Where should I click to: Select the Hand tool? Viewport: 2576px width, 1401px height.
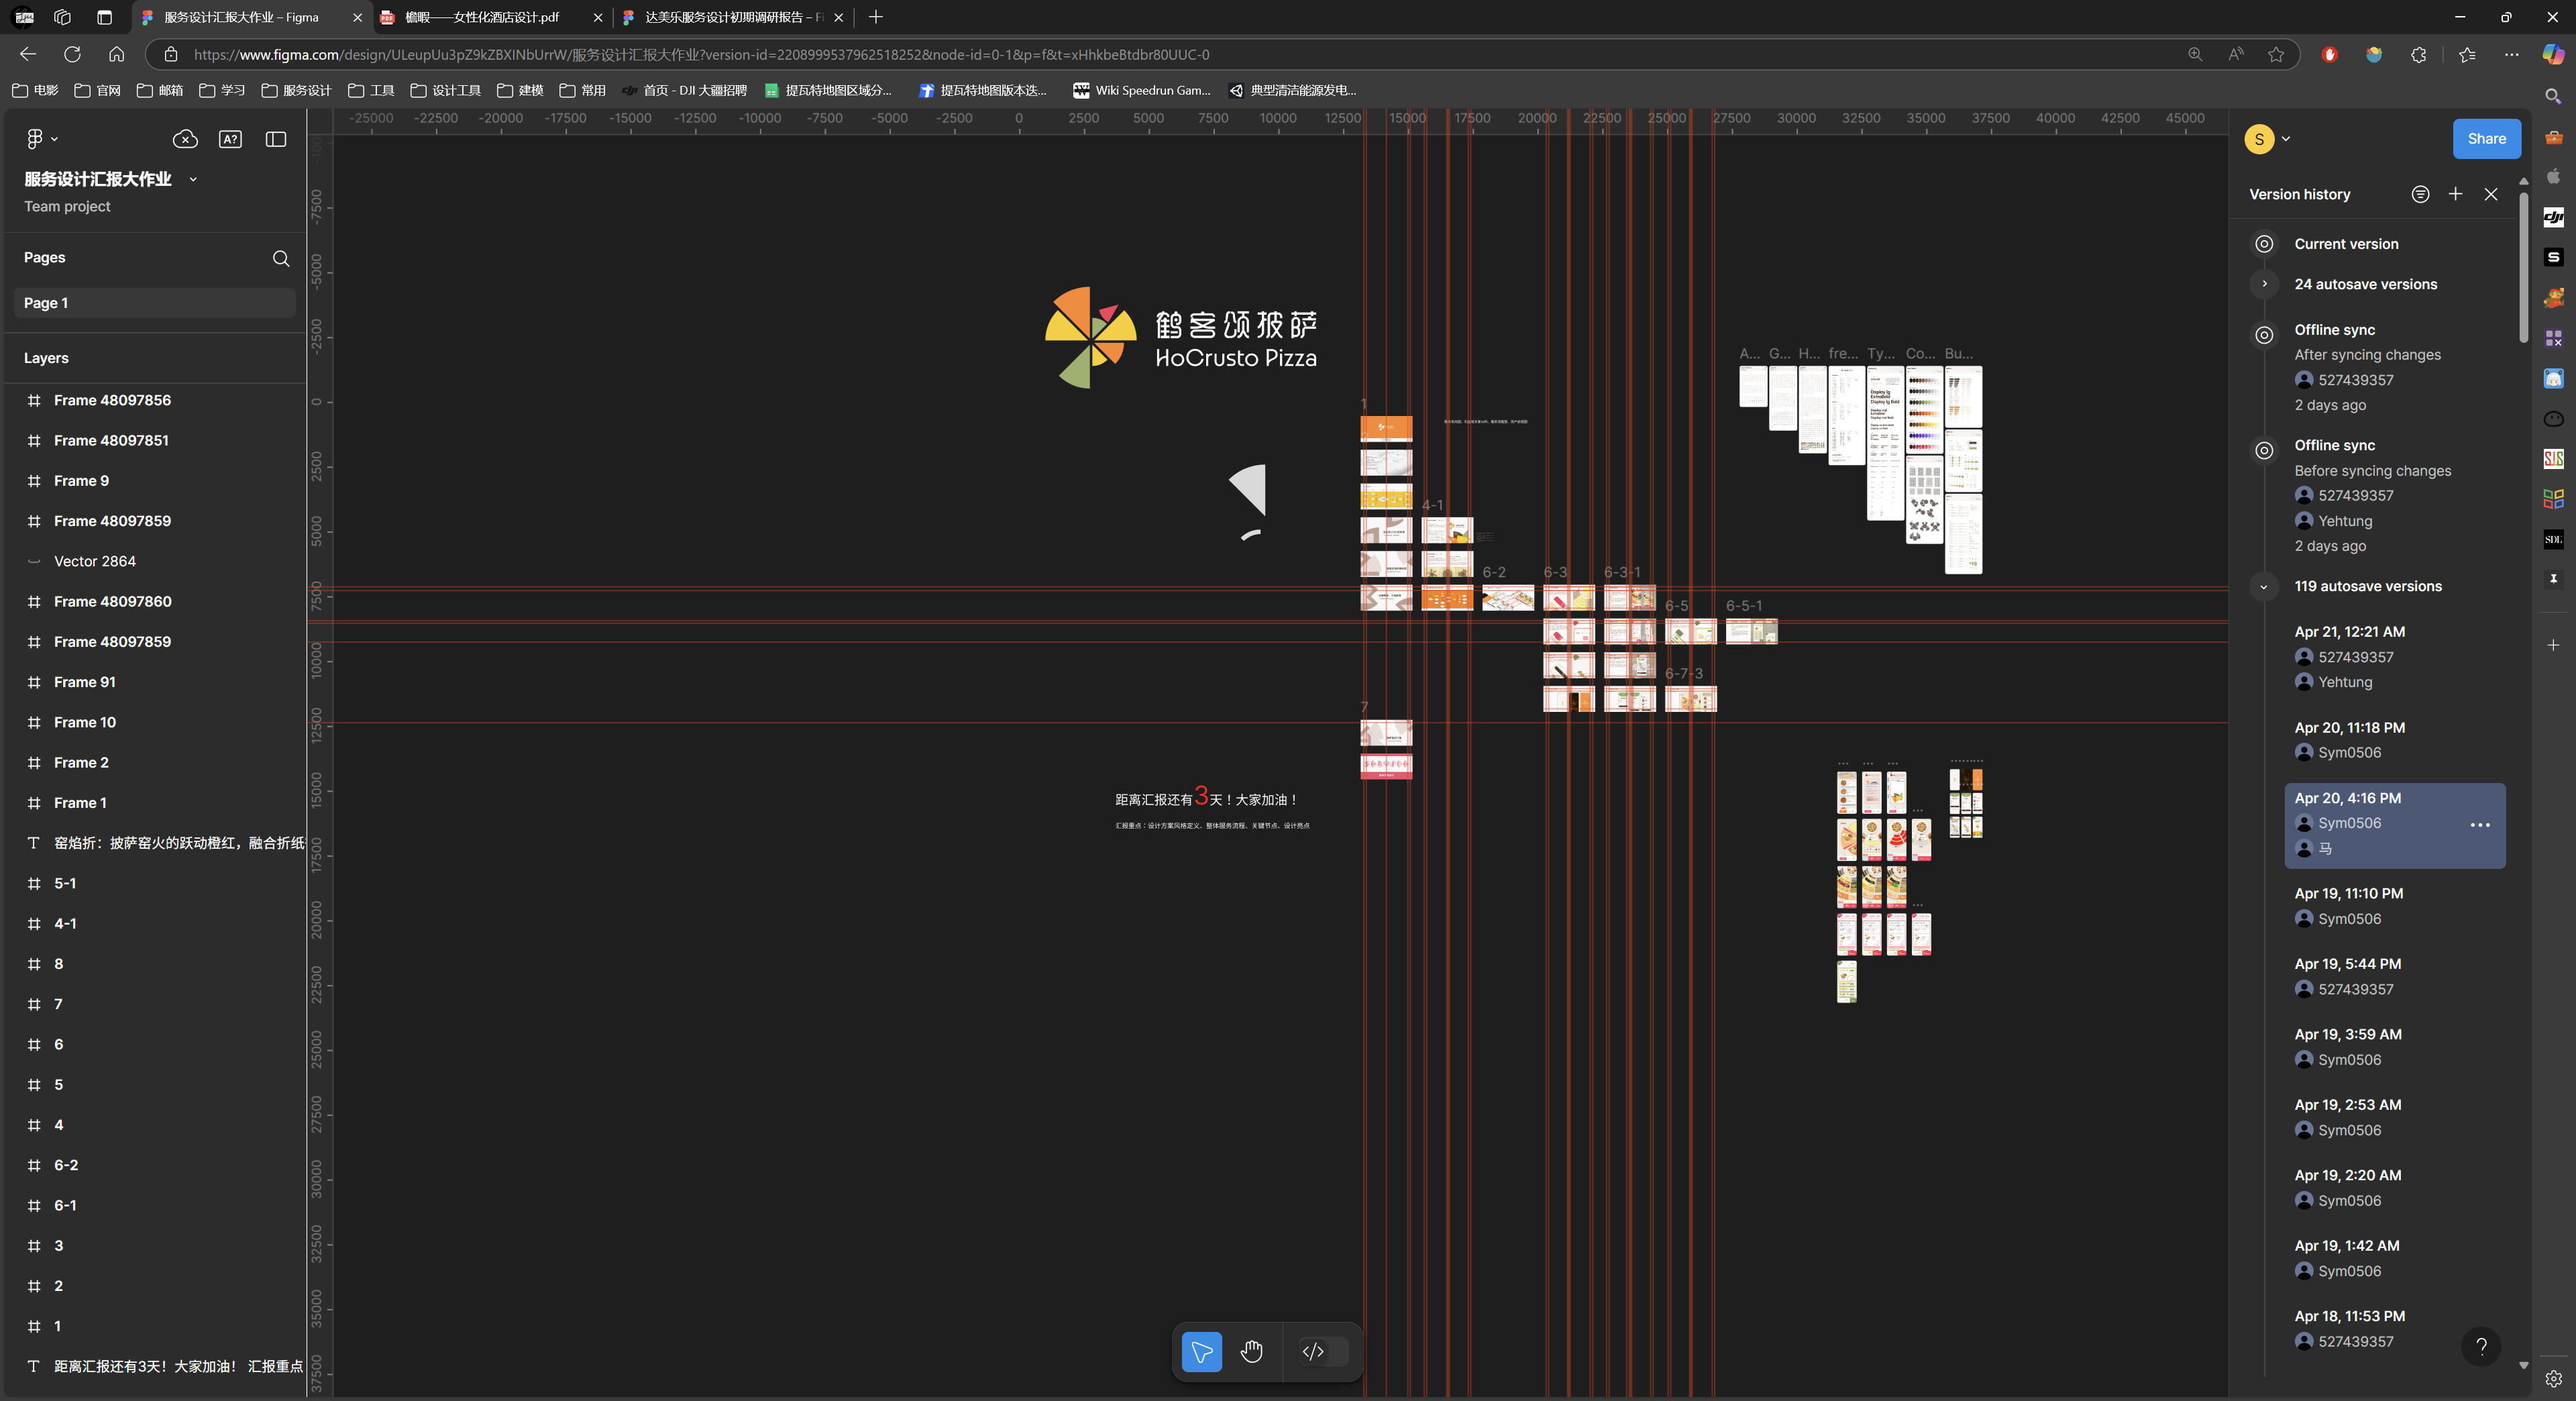1251,1352
